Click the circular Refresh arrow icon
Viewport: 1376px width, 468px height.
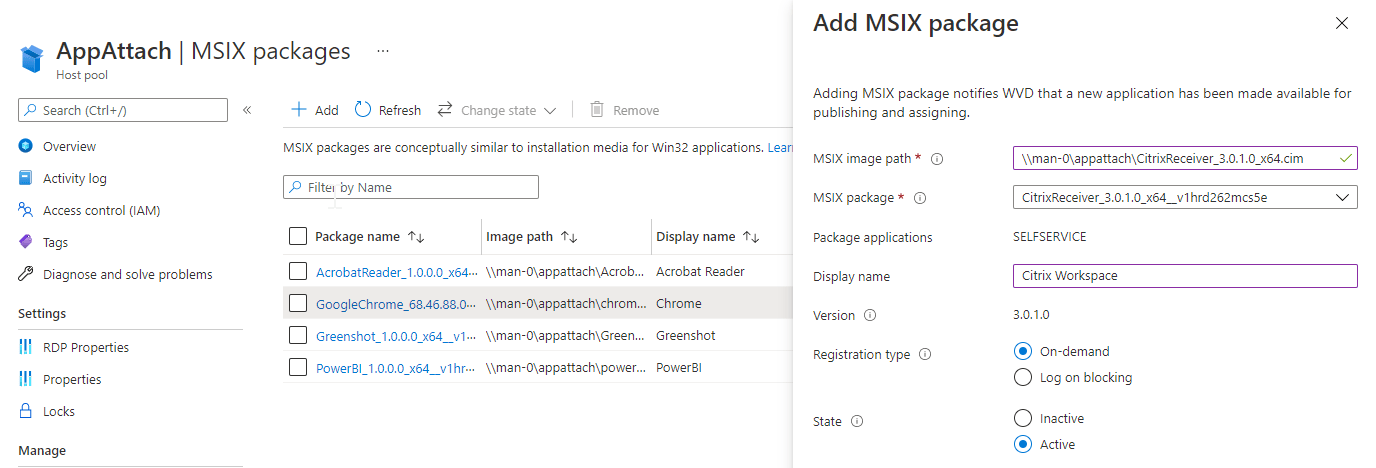pos(363,110)
